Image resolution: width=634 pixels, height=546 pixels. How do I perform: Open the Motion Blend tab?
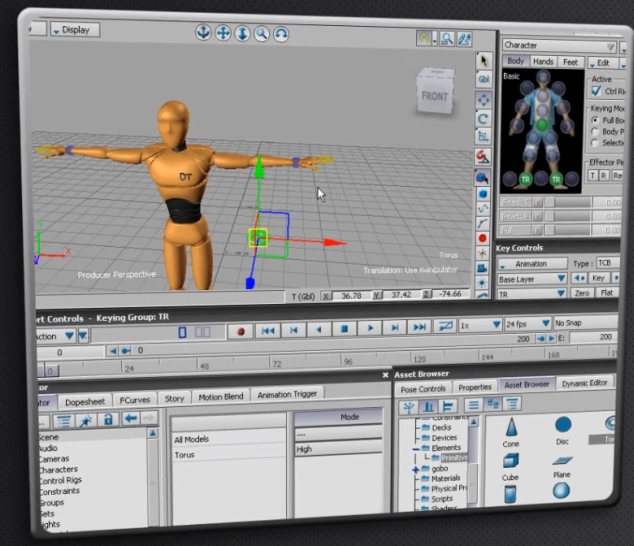221,397
